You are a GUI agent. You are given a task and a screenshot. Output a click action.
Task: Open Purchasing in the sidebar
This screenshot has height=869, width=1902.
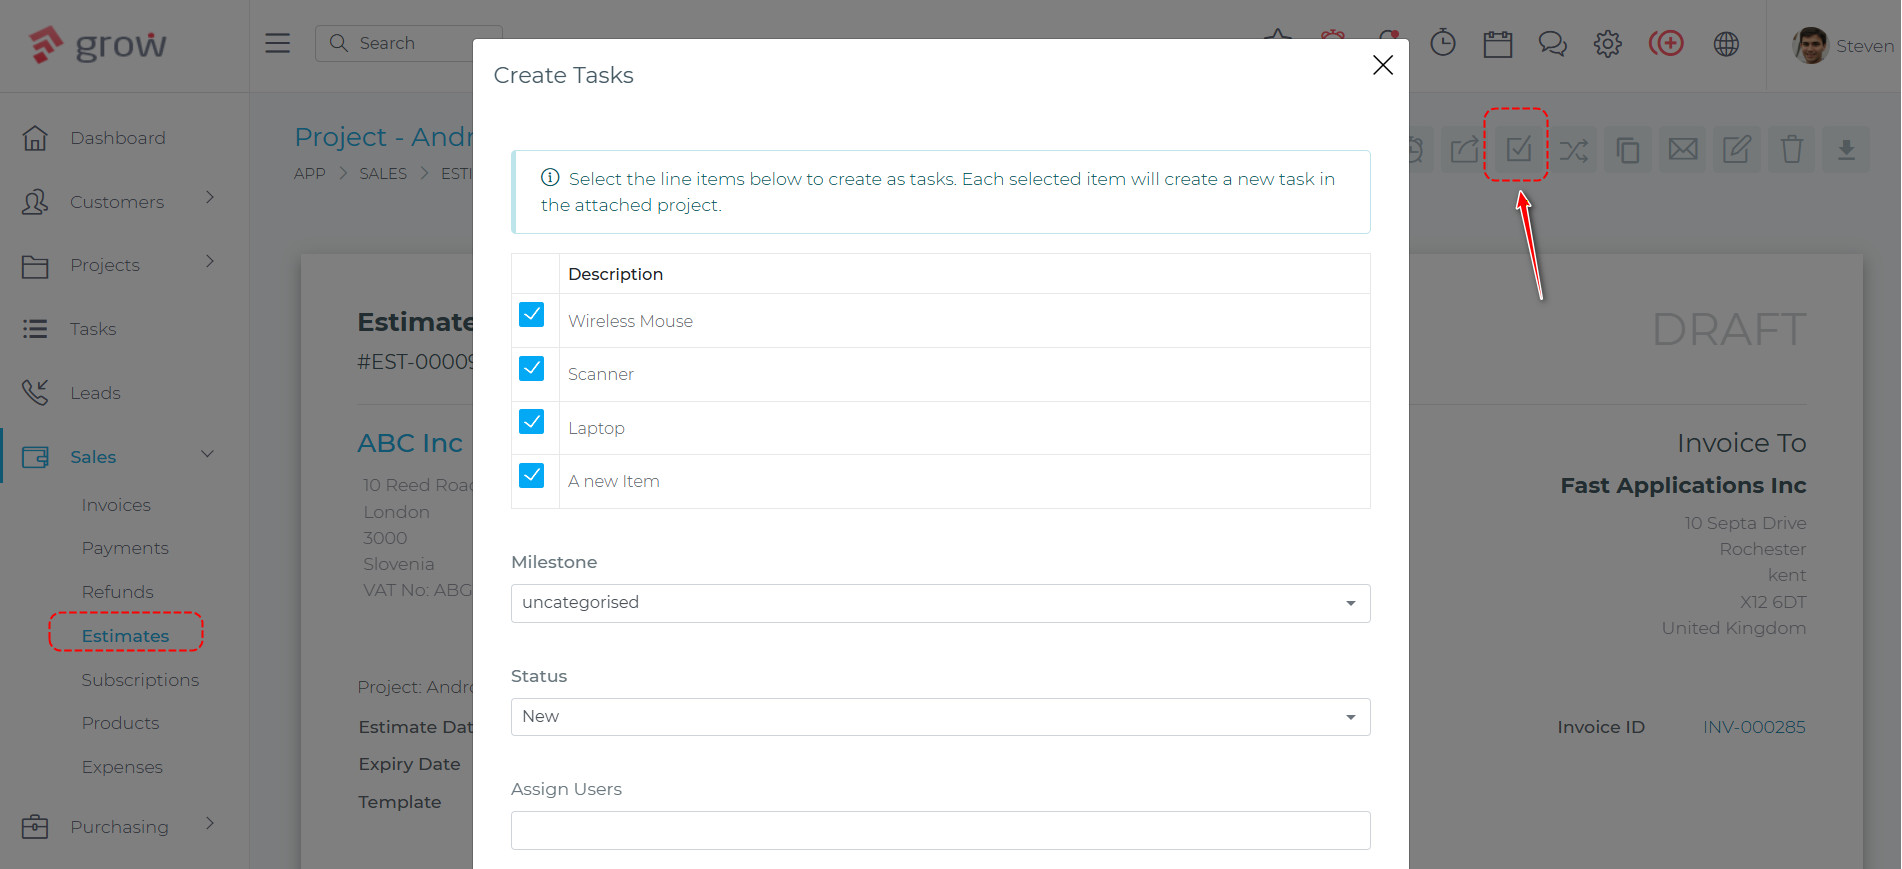point(119,827)
